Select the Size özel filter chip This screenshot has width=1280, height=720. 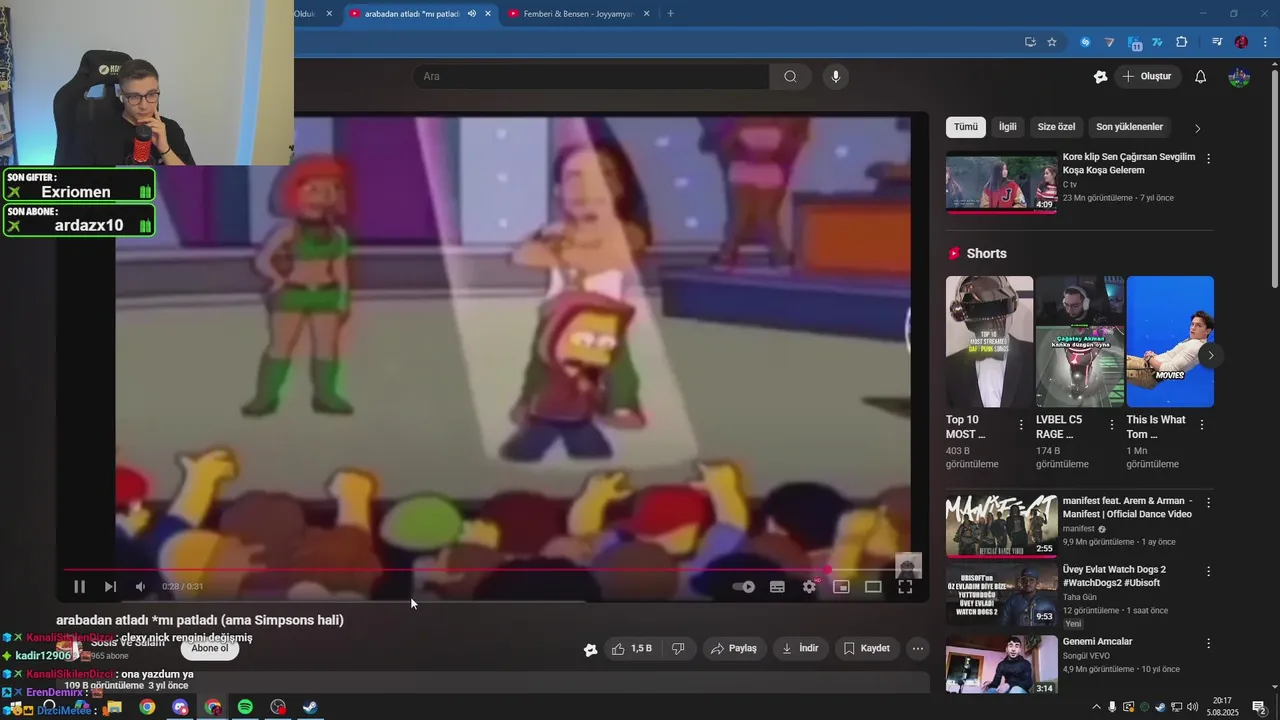tap(1056, 127)
